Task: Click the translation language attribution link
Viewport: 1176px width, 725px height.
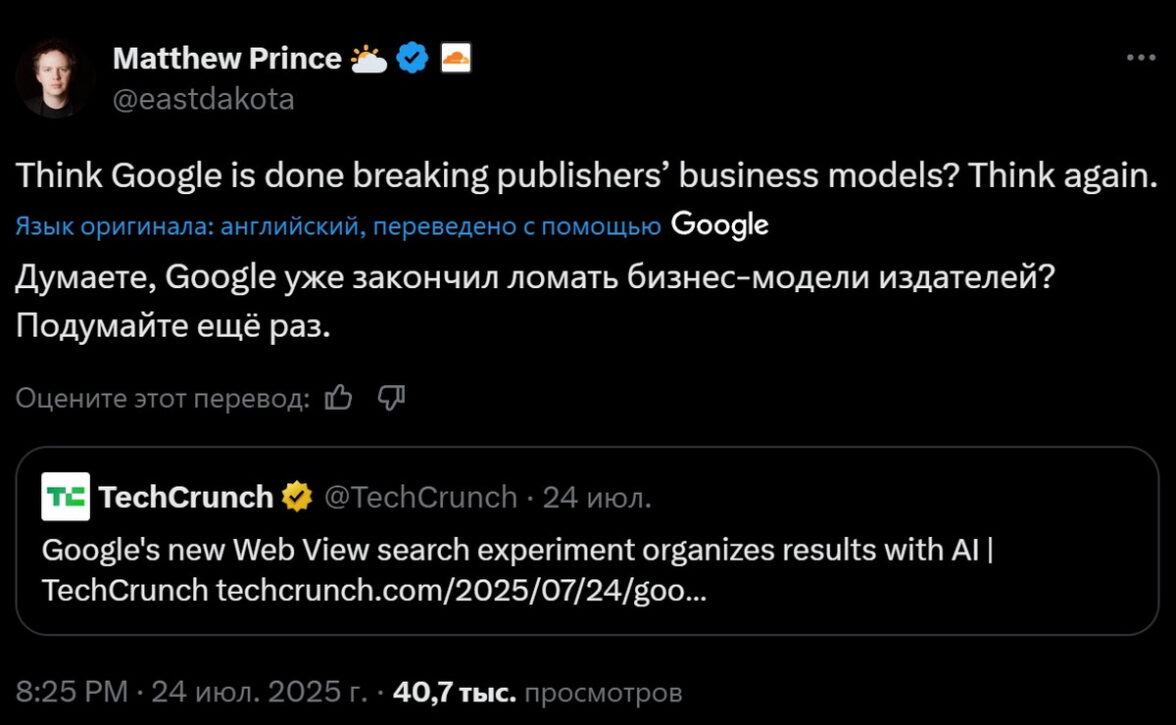Action: click(x=338, y=227)
